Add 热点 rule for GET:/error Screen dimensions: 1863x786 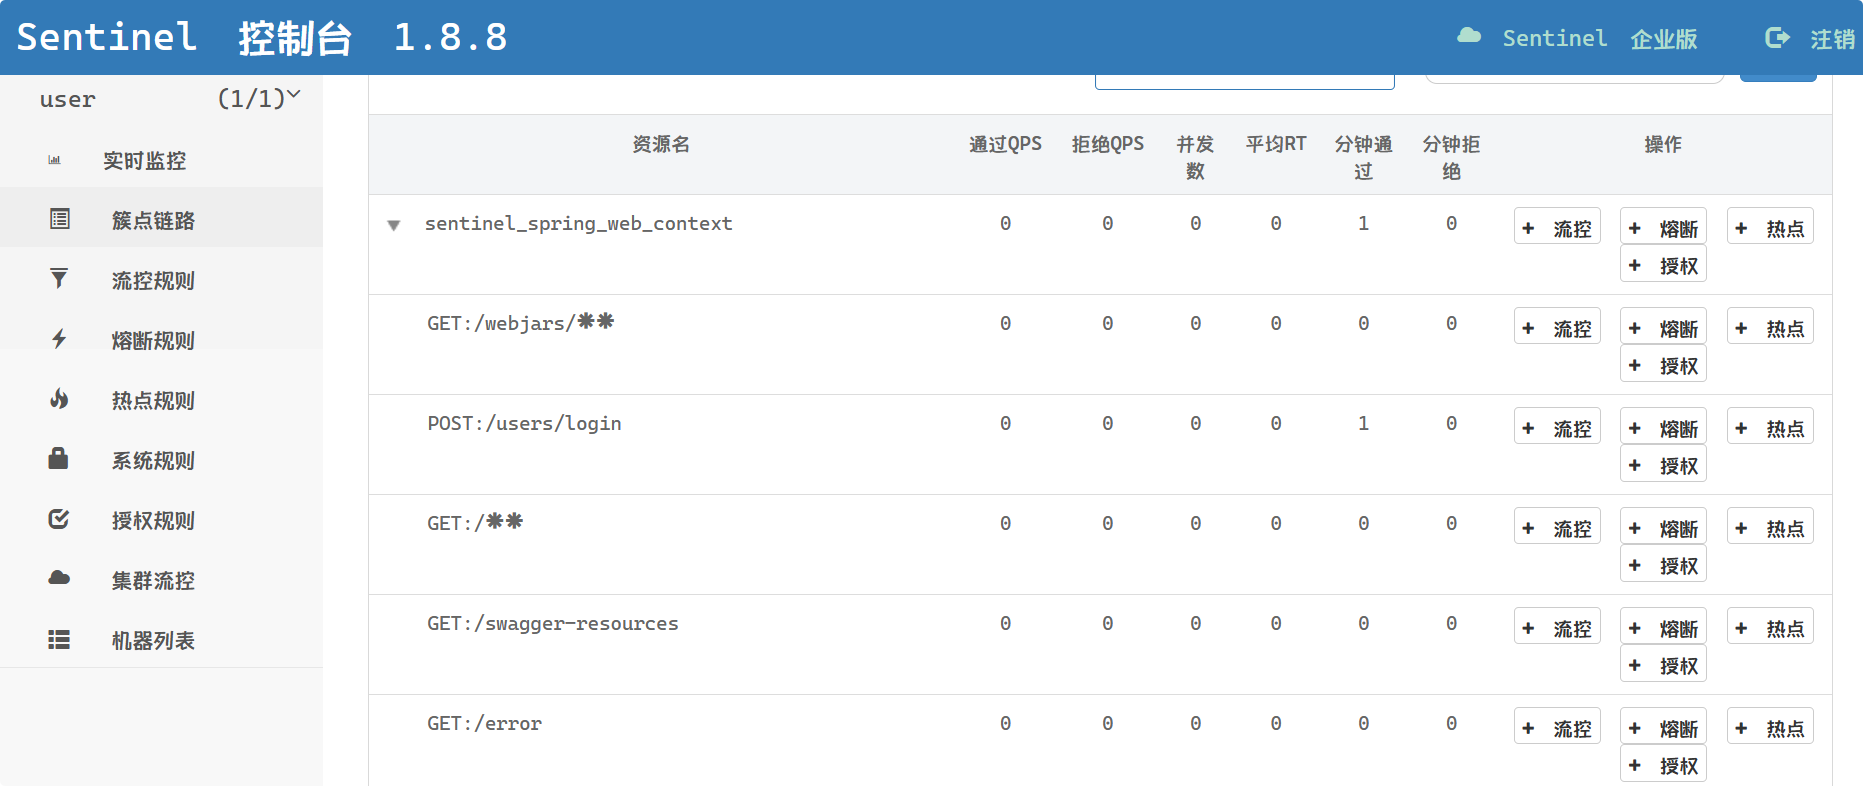pyautogui.click(x=1770, y=727)
